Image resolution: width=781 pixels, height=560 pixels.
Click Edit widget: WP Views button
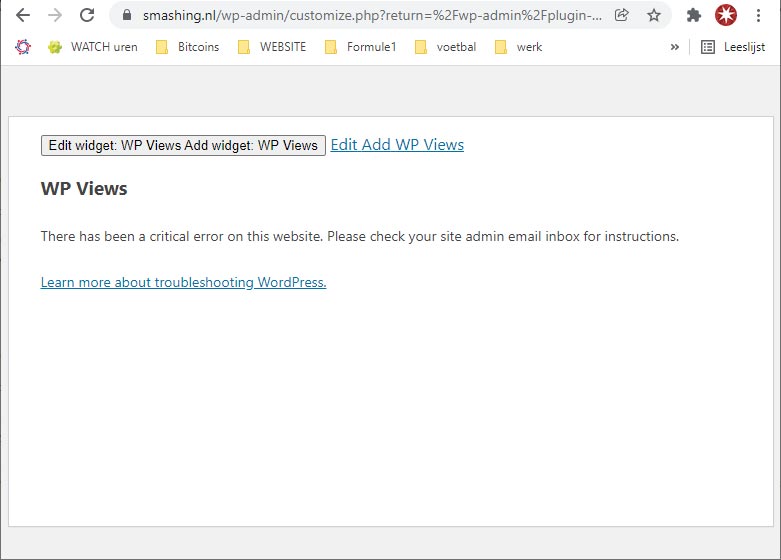point(183,145)
